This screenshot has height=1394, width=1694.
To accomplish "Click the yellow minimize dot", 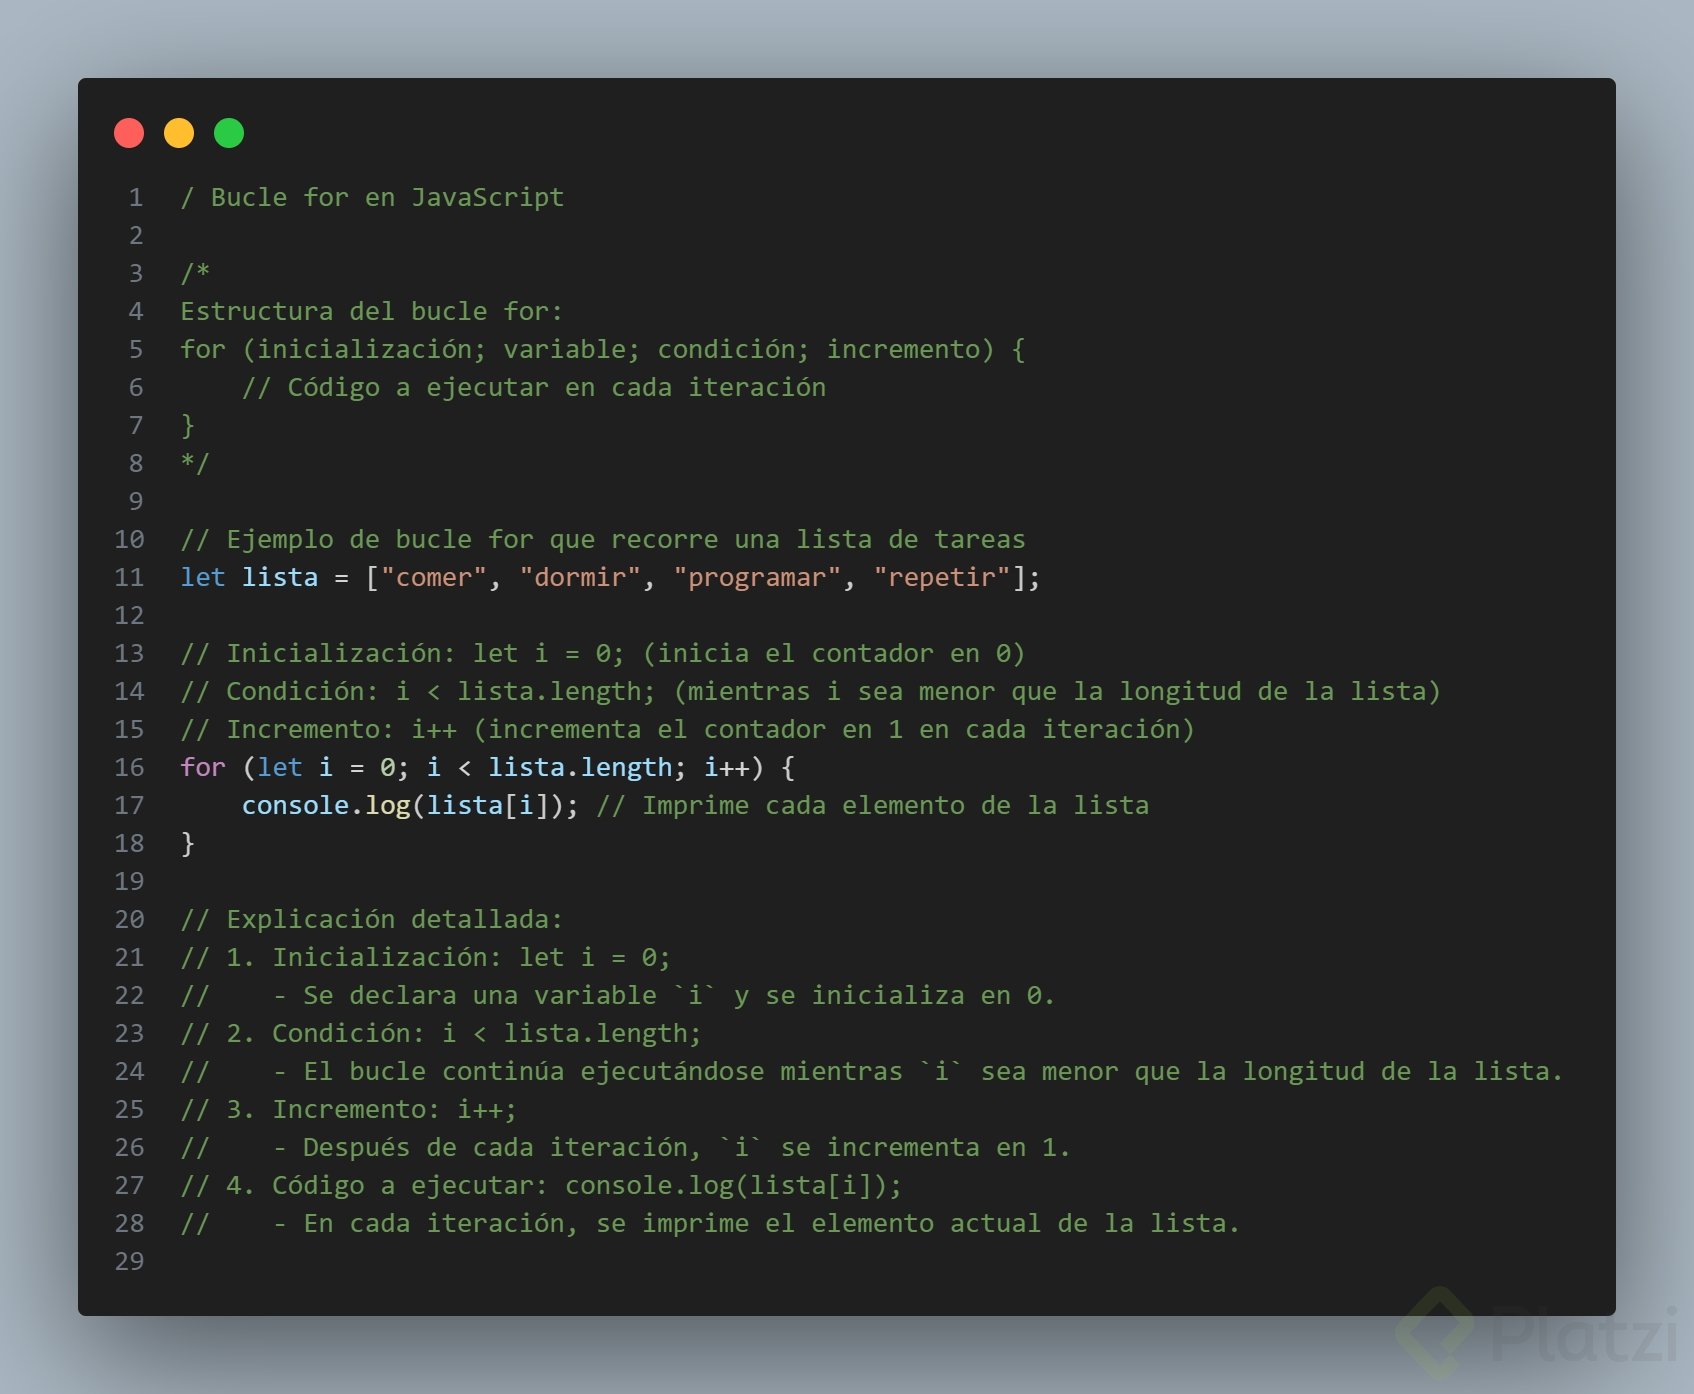I will coord(179,133).
